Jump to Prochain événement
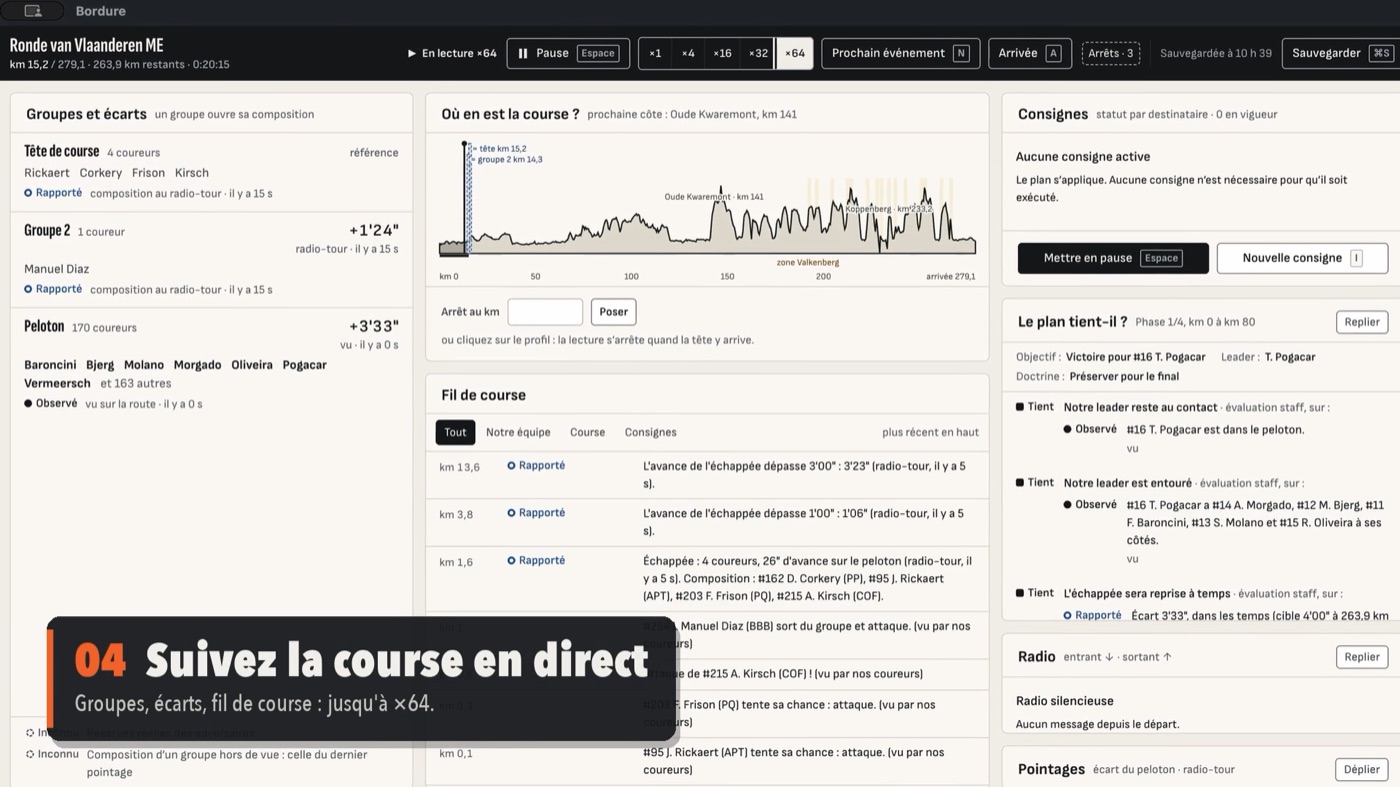 (x=900, y=53)
